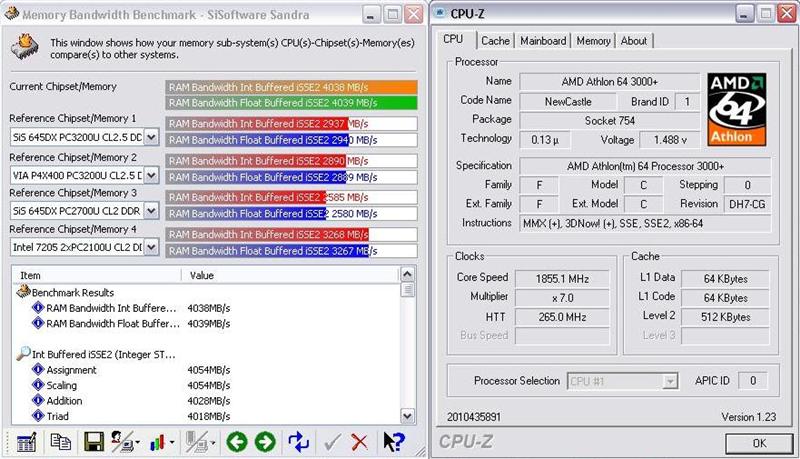Click the results list scroll-down arrow

[408, 415]
